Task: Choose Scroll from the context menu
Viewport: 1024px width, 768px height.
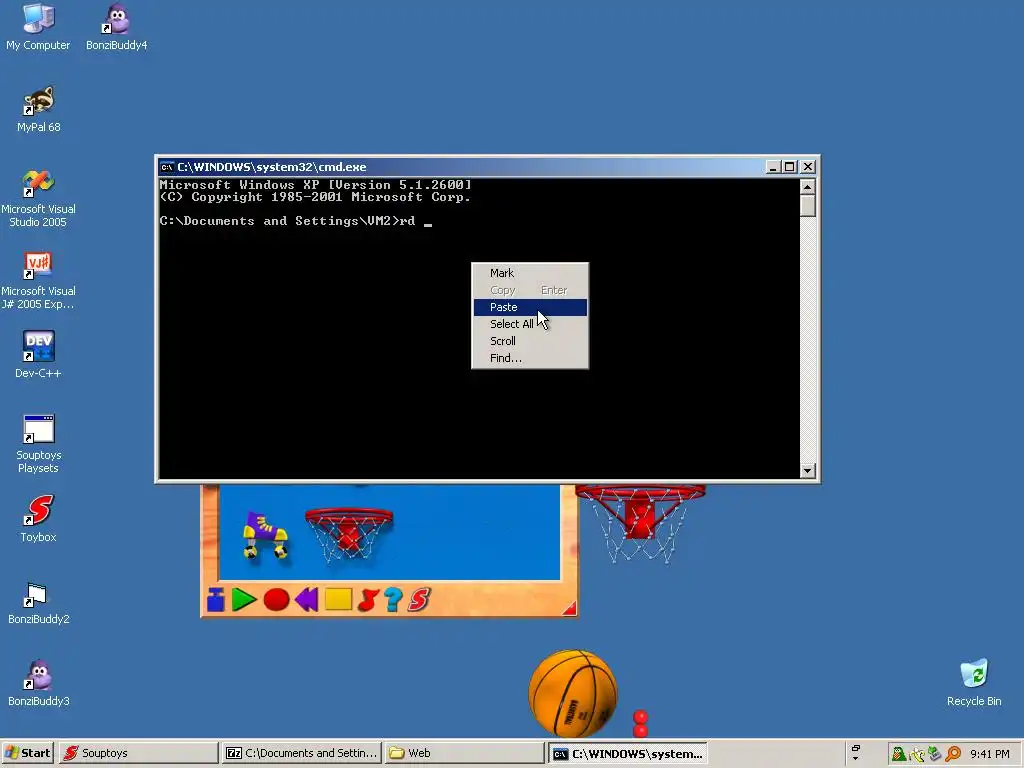Action: coord(530,341)
